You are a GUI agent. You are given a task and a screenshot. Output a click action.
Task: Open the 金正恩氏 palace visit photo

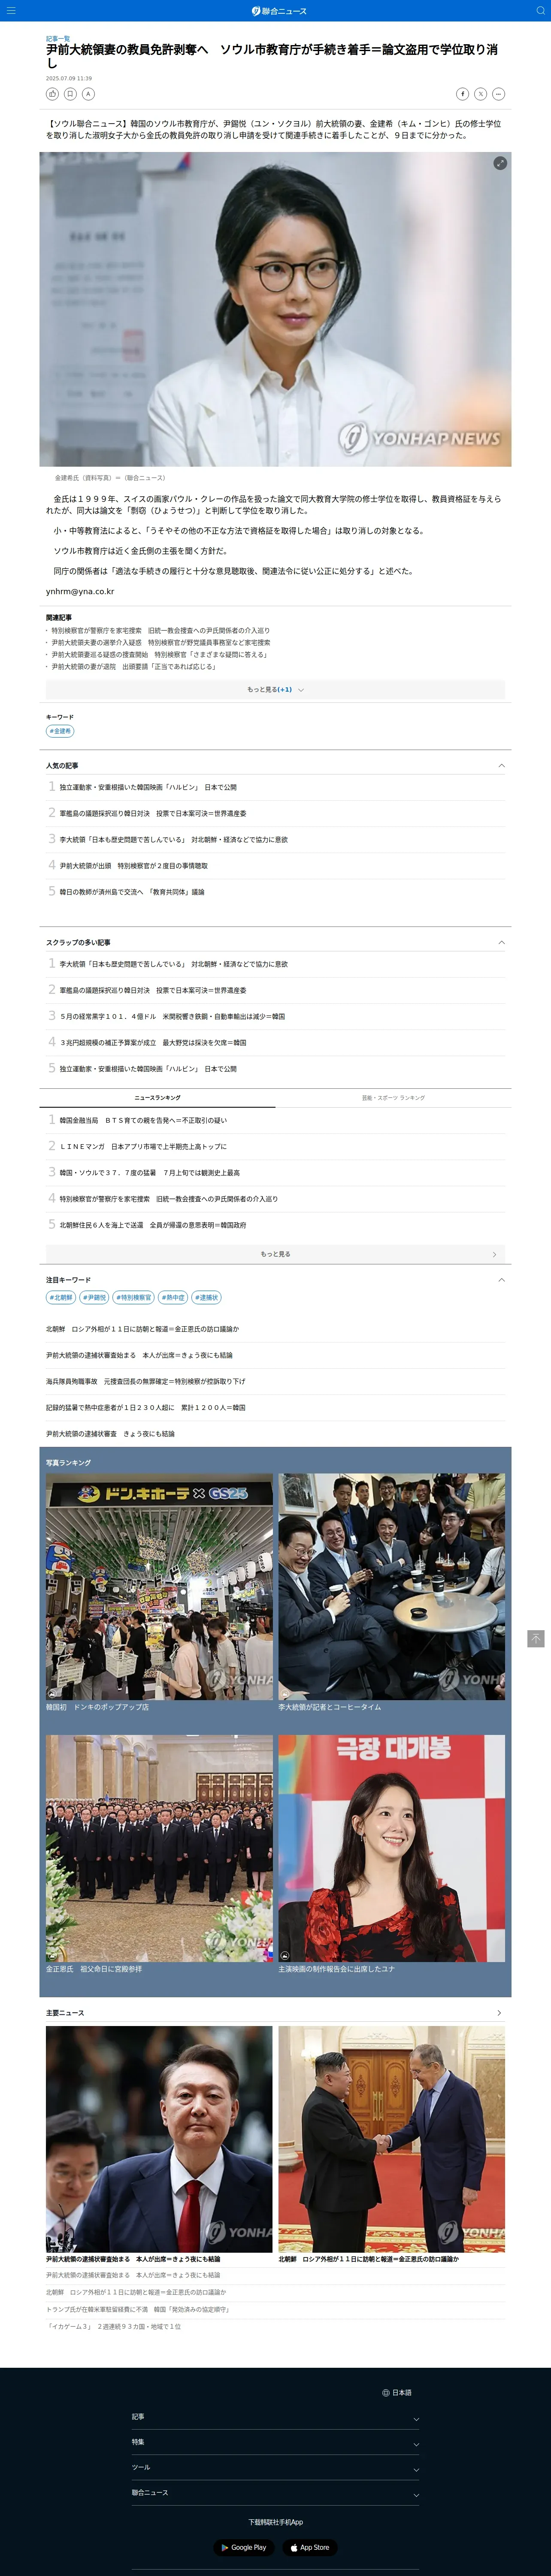point(159,1848)
